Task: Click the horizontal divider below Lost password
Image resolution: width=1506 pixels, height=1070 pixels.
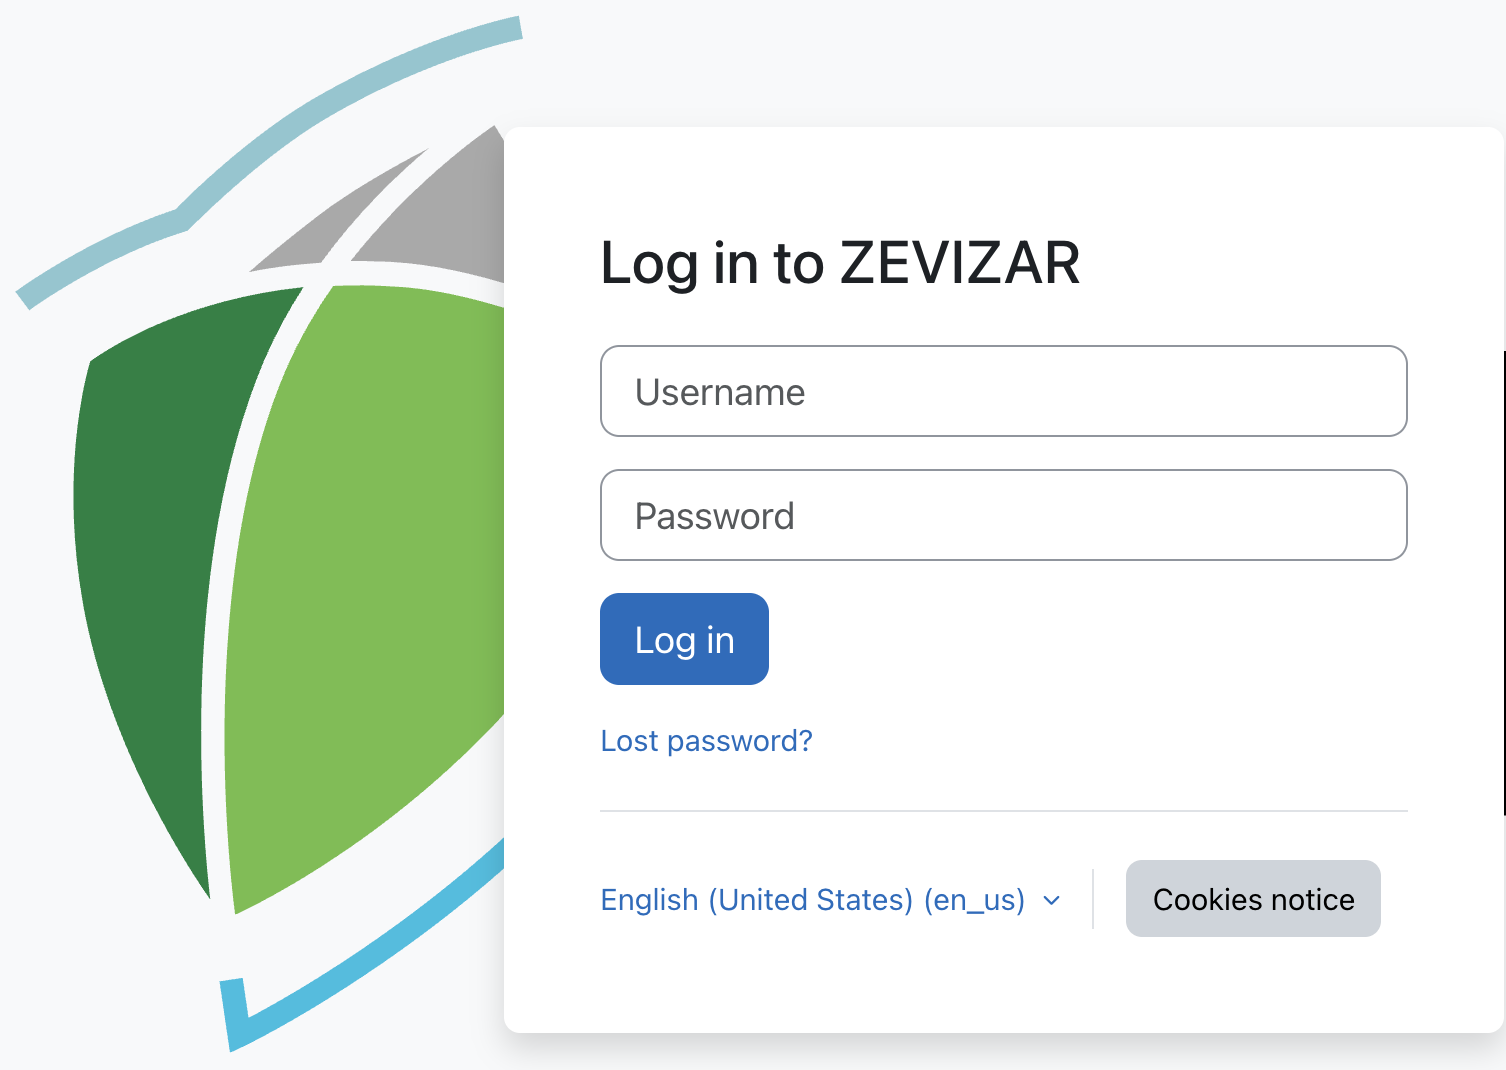Action: click(x=1003, y=811)
